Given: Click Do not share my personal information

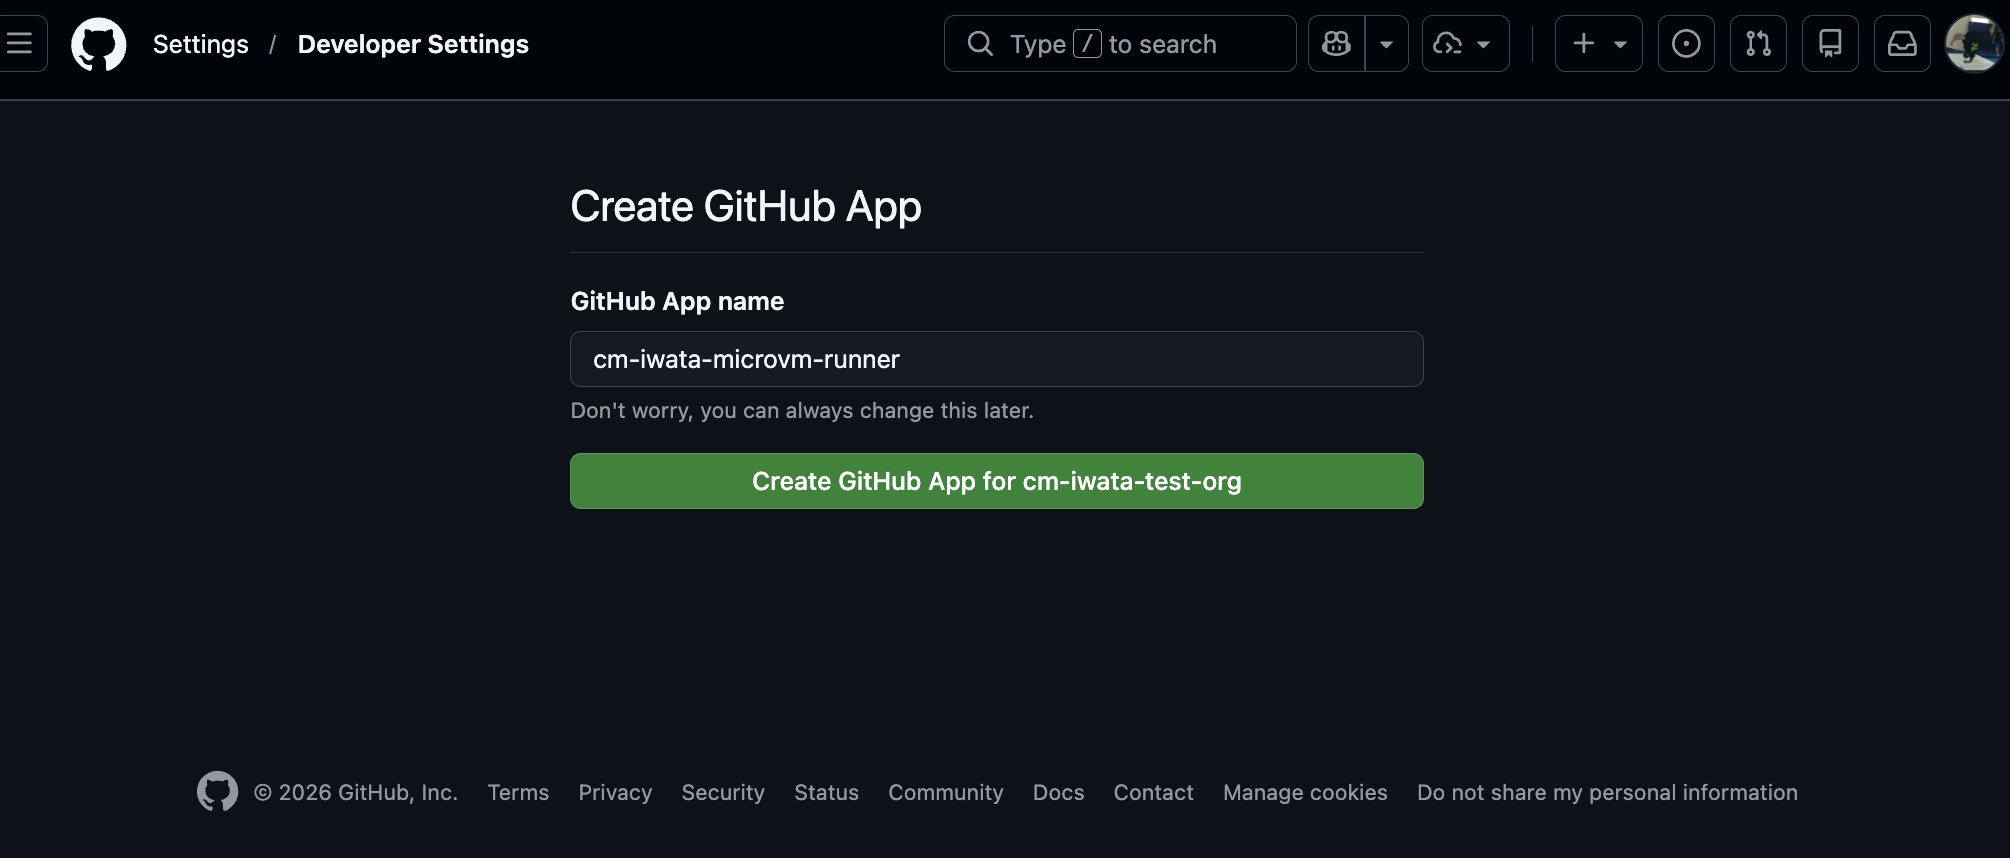Looking at the screenshot, I should [x=1607, y=792].
